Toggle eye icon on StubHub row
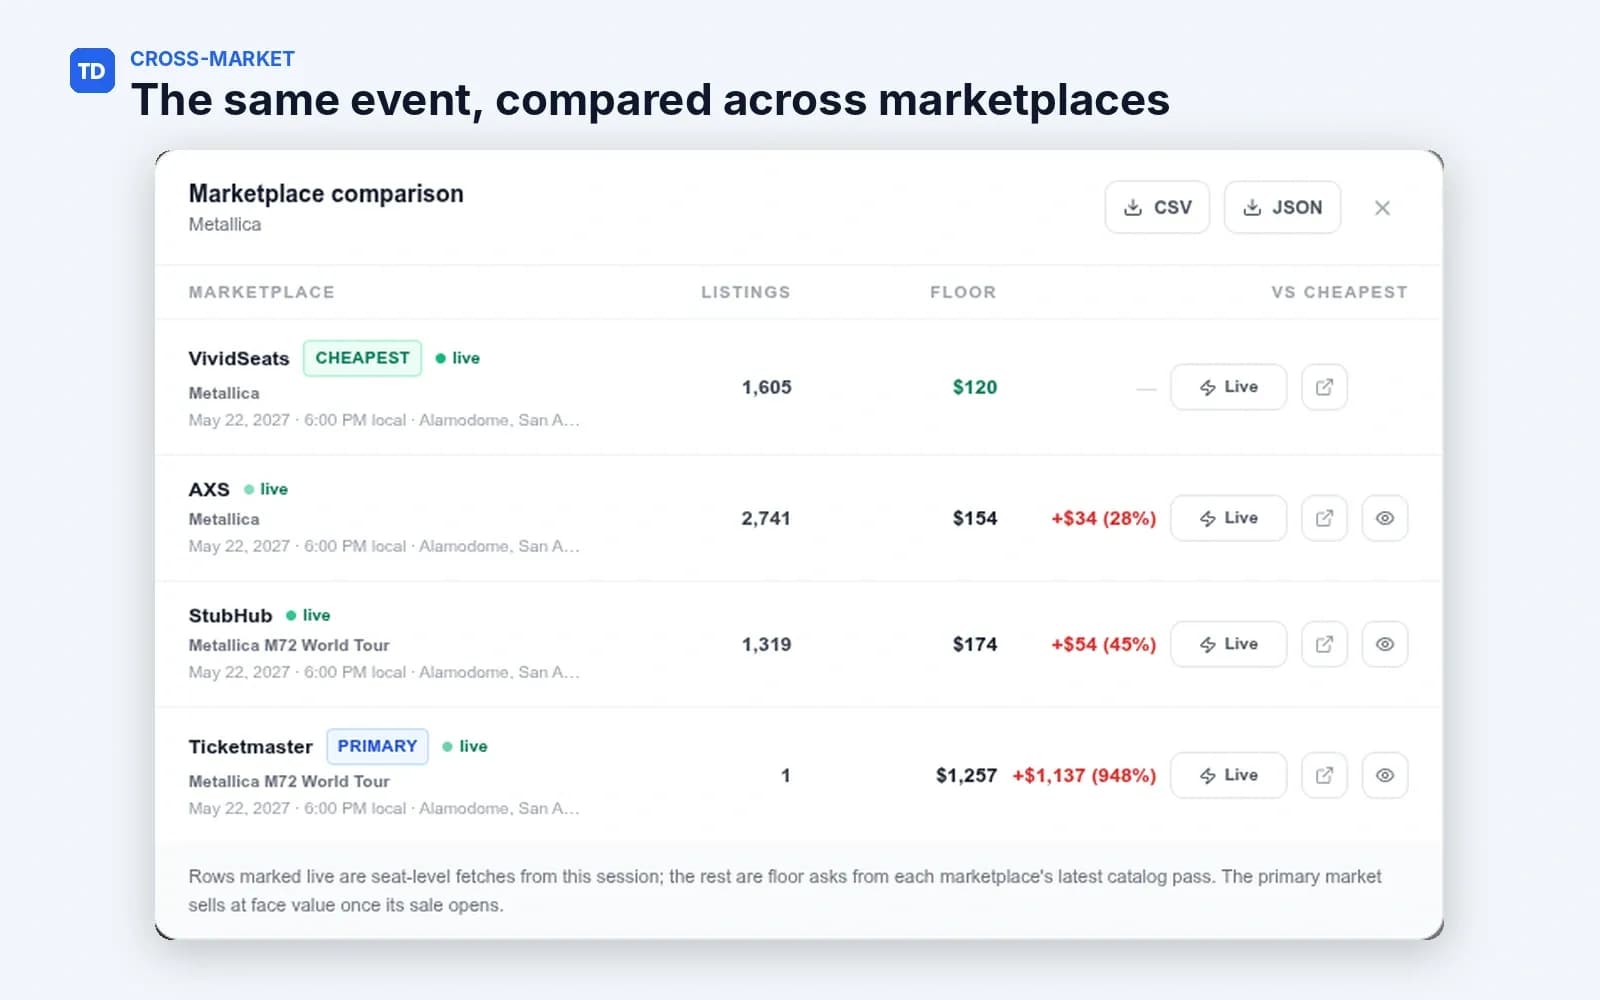1600x1000 pixels. coord(1385,644)
